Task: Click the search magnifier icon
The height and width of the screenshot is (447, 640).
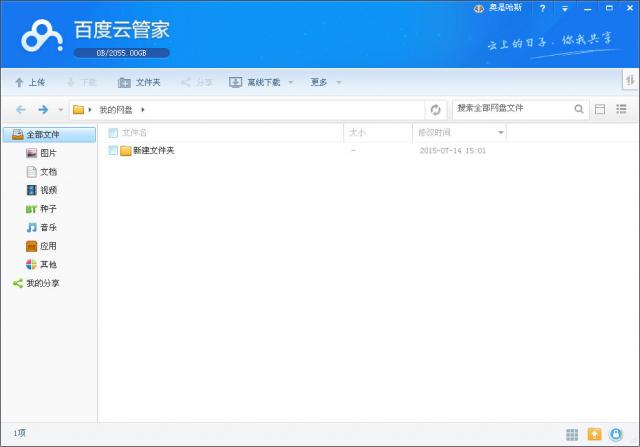Action: click(x=579, y=109)
